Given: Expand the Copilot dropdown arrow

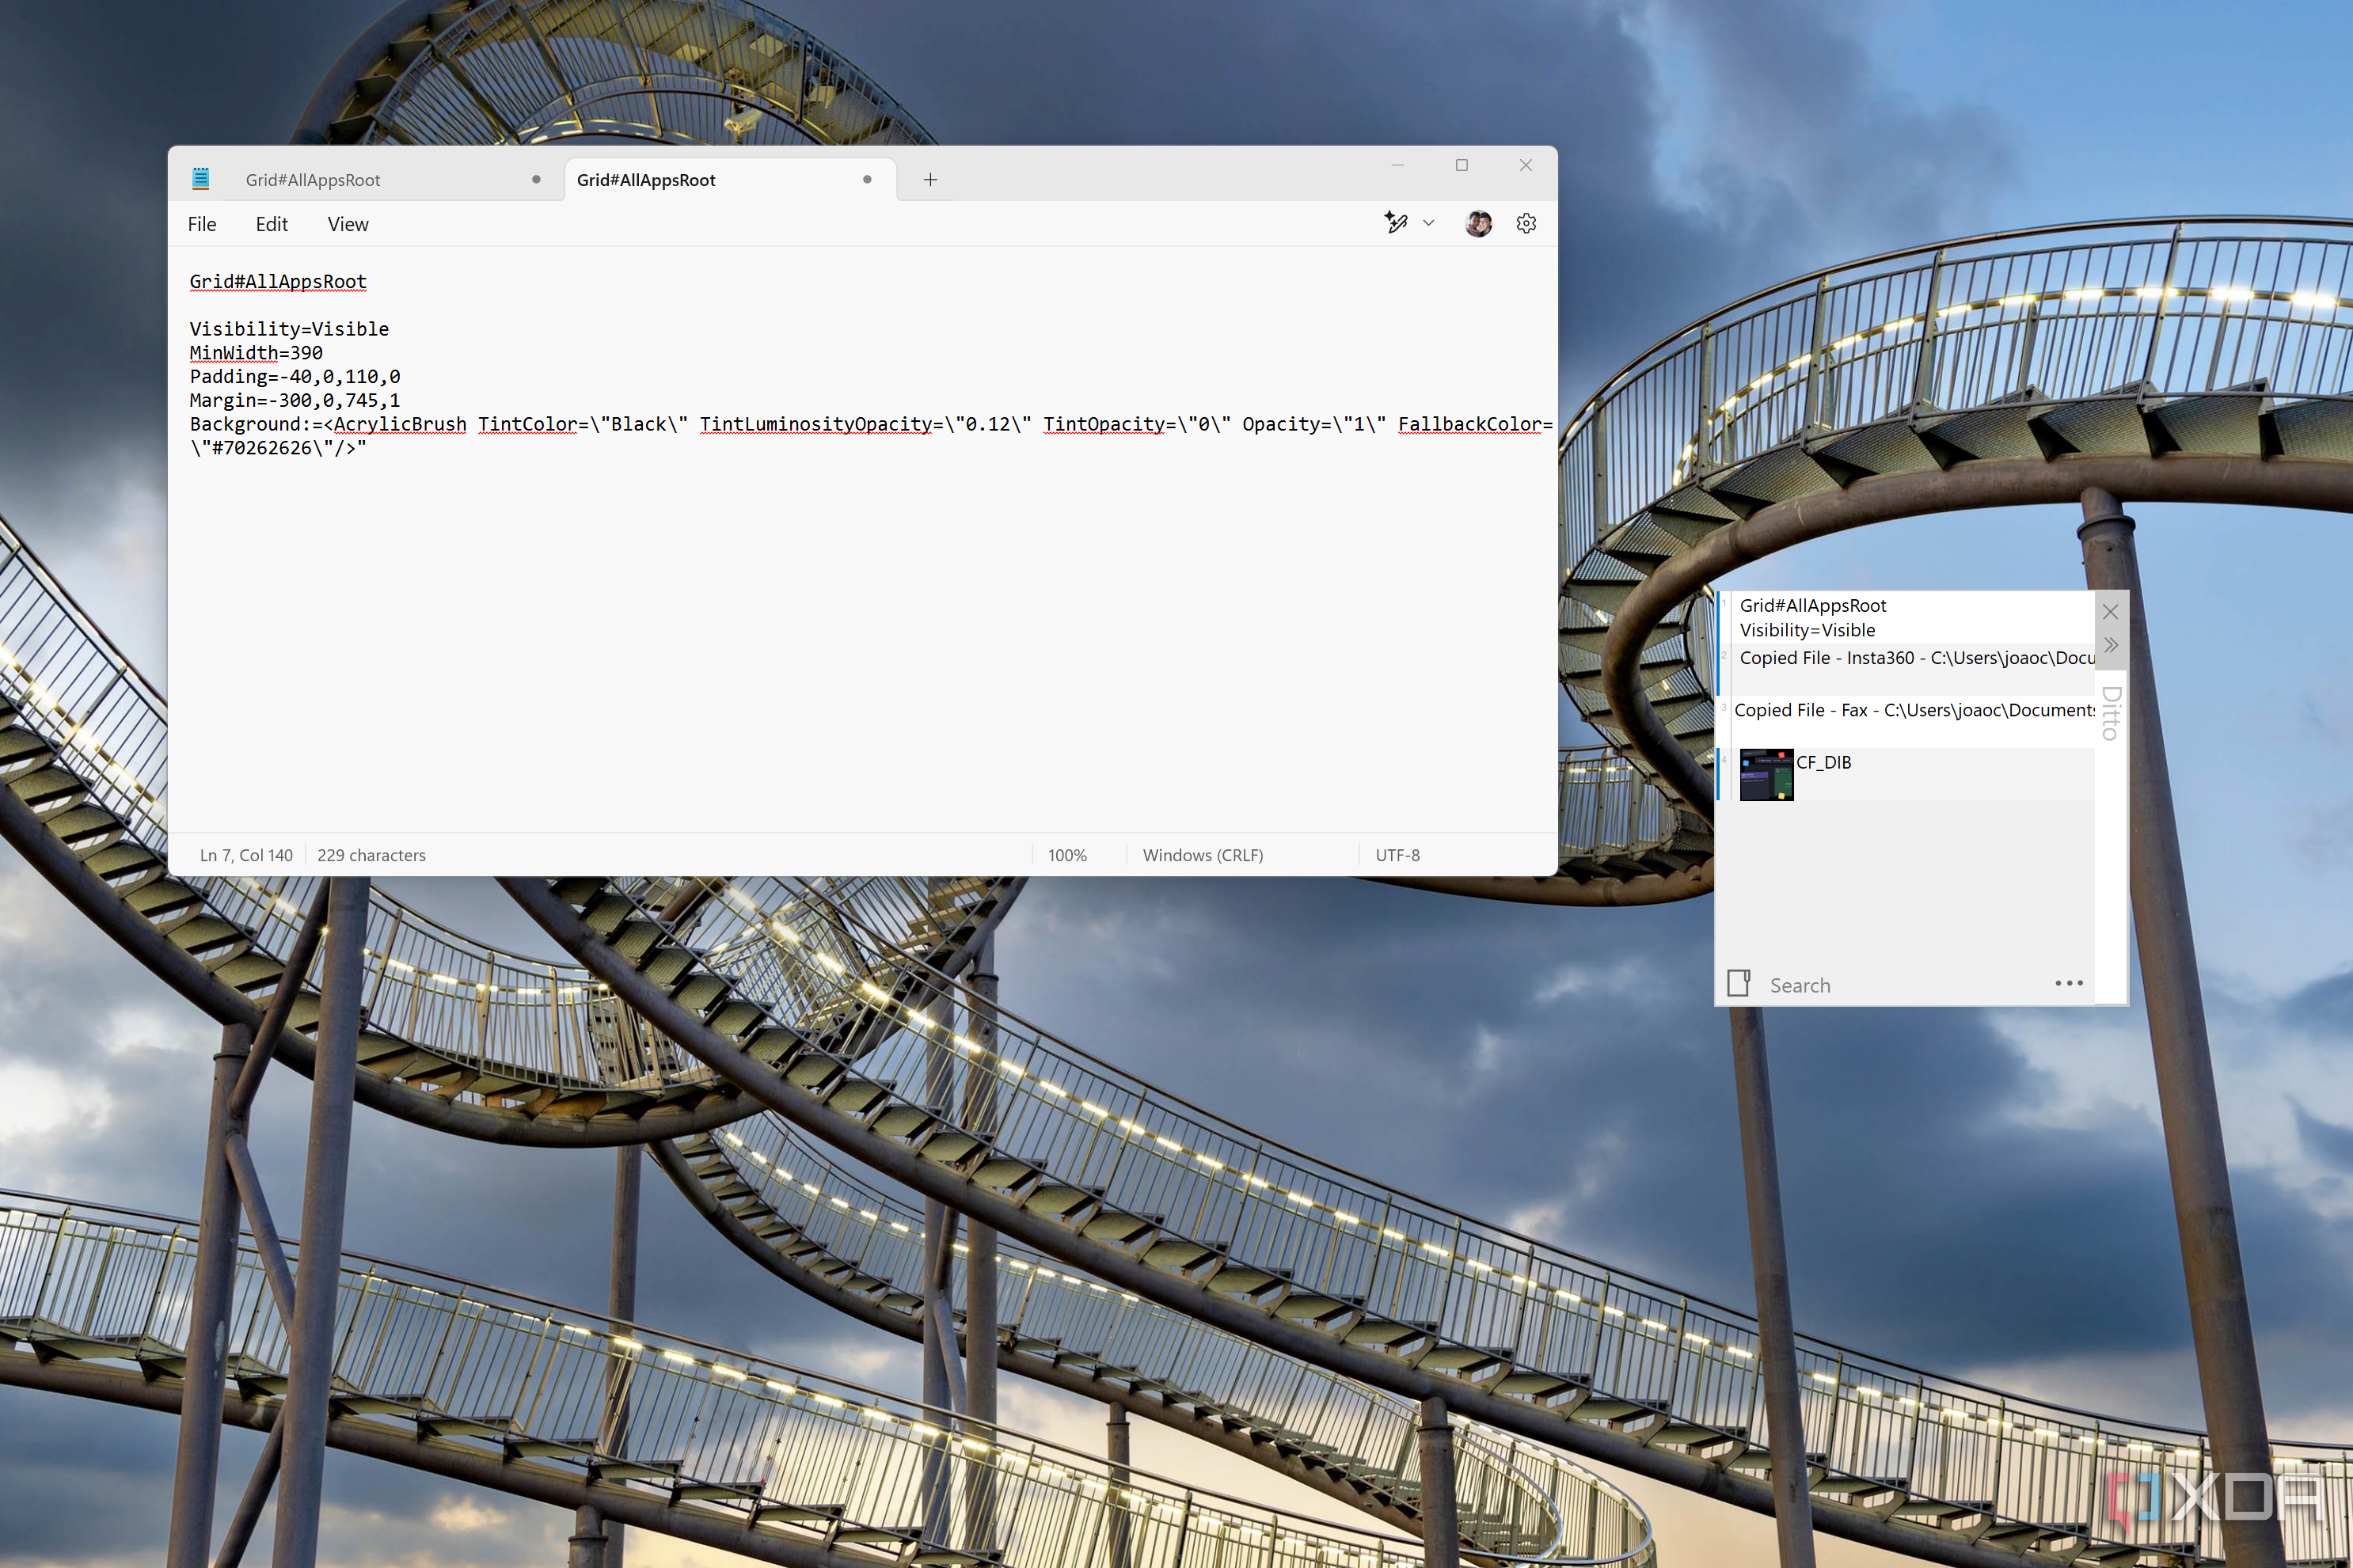Looking at the screenshot, I should pos(1429,223).
